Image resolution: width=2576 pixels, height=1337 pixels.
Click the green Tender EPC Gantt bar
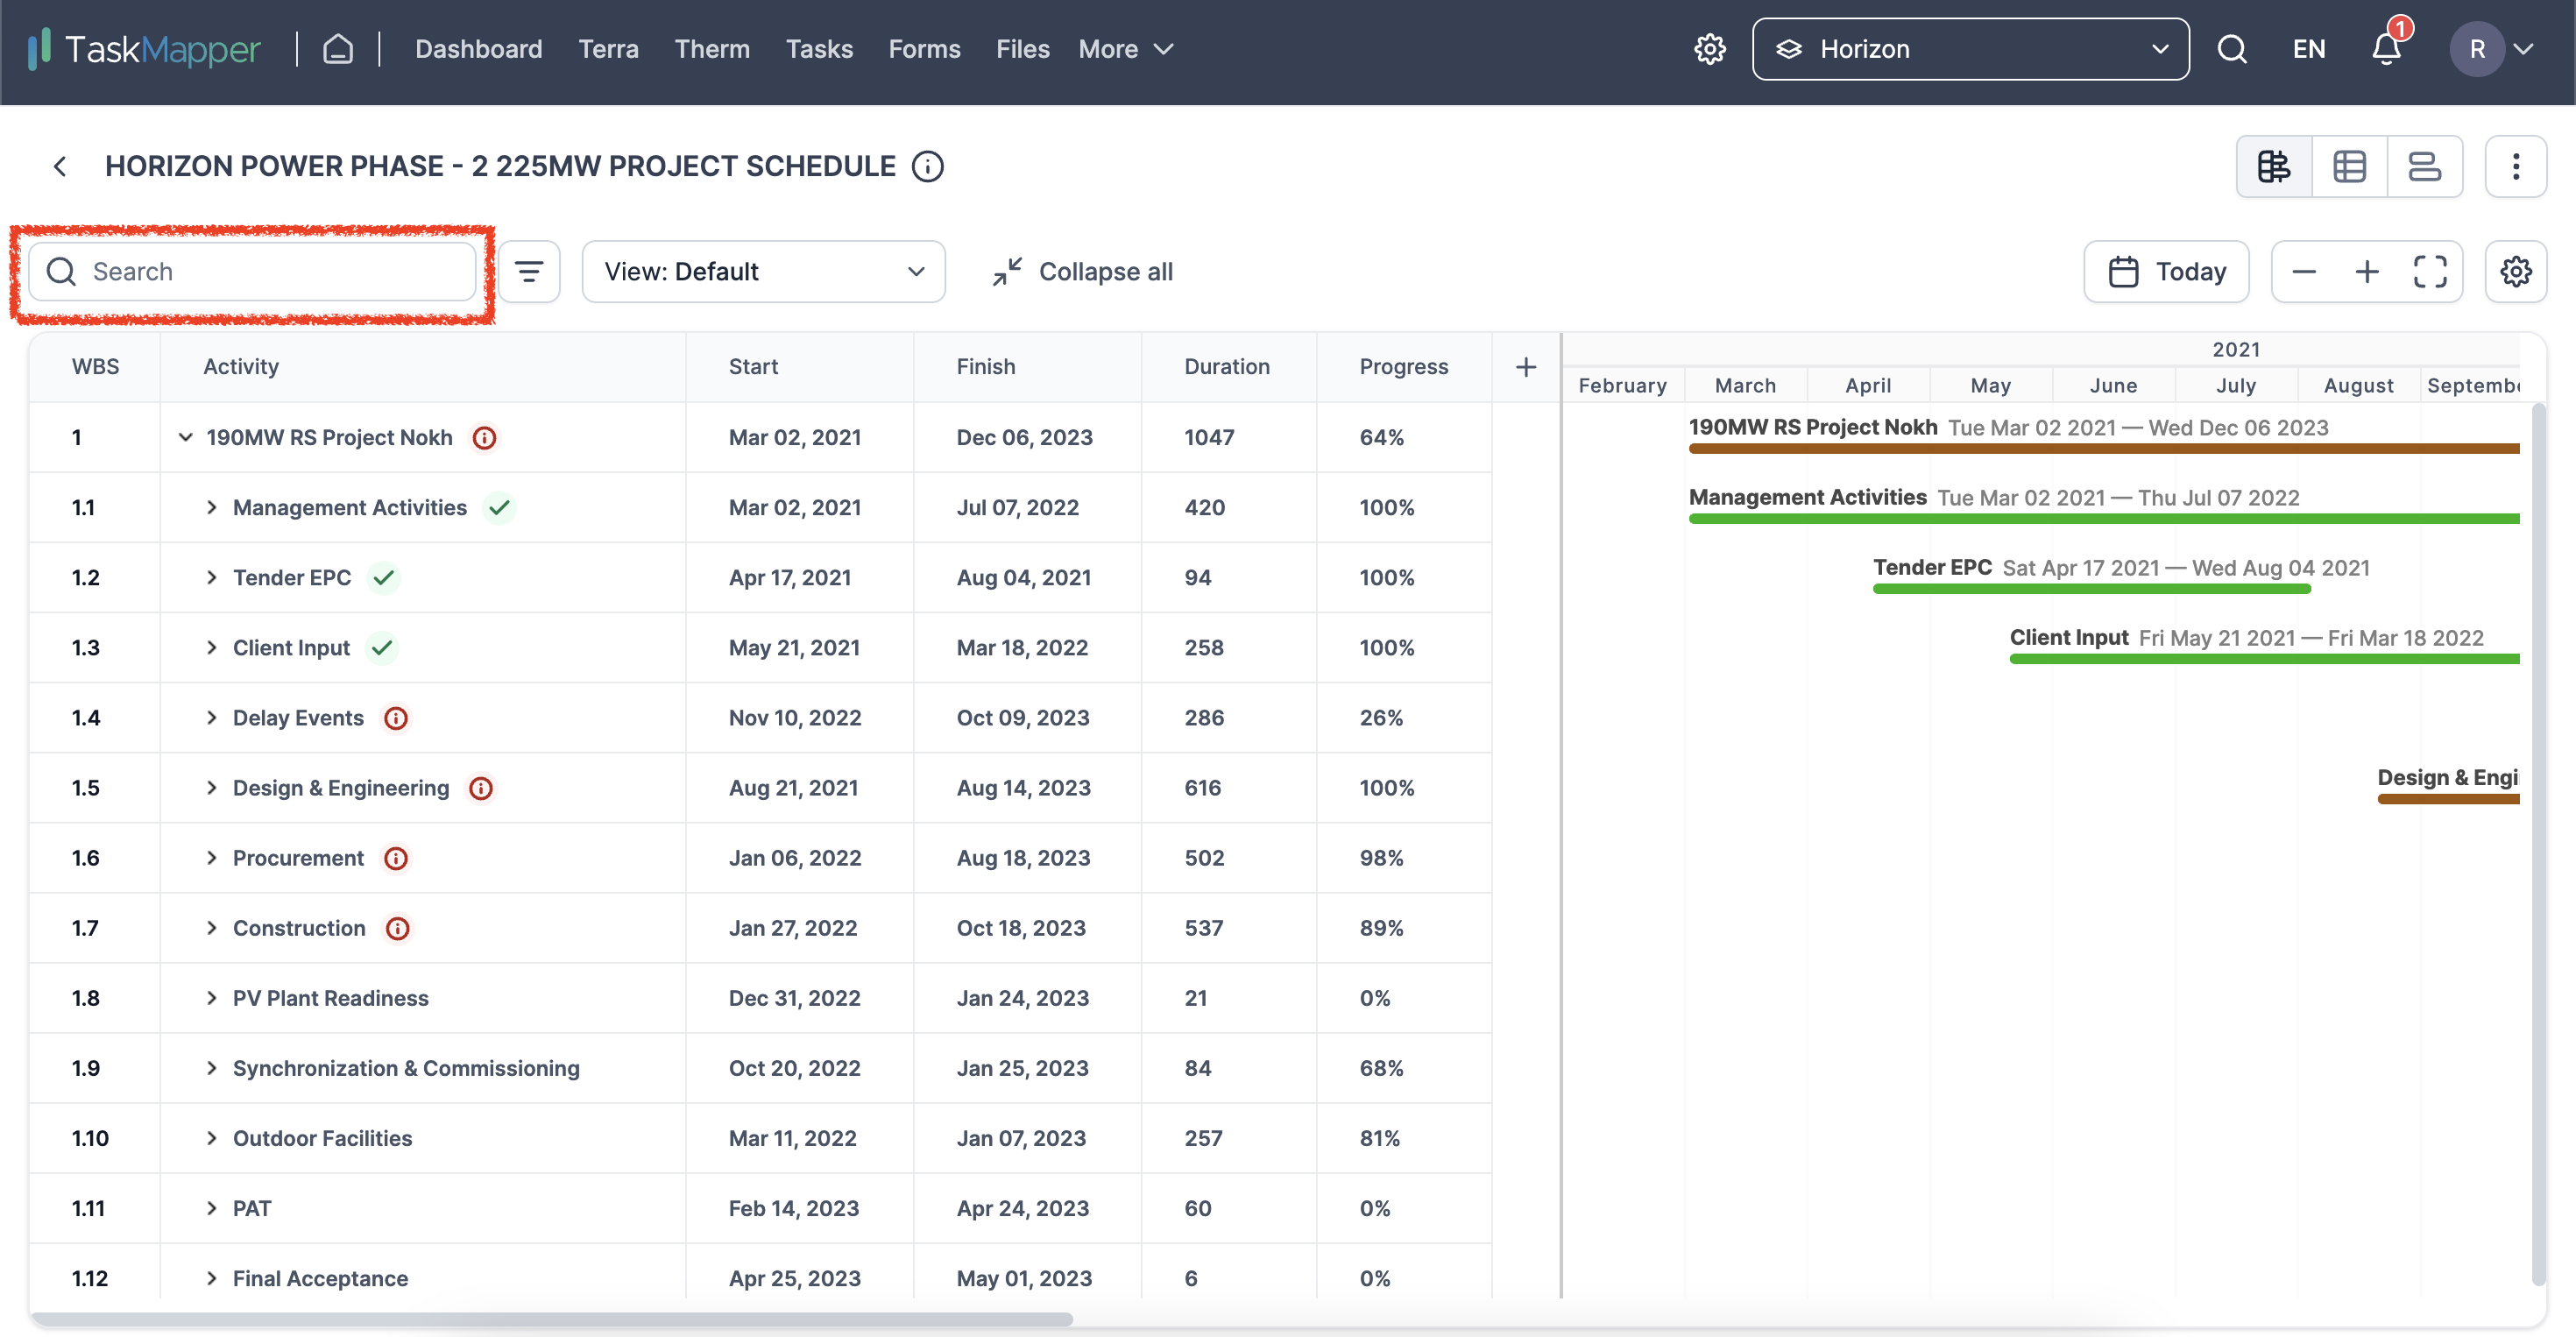pyautogui.click(x=2092, y=589)
